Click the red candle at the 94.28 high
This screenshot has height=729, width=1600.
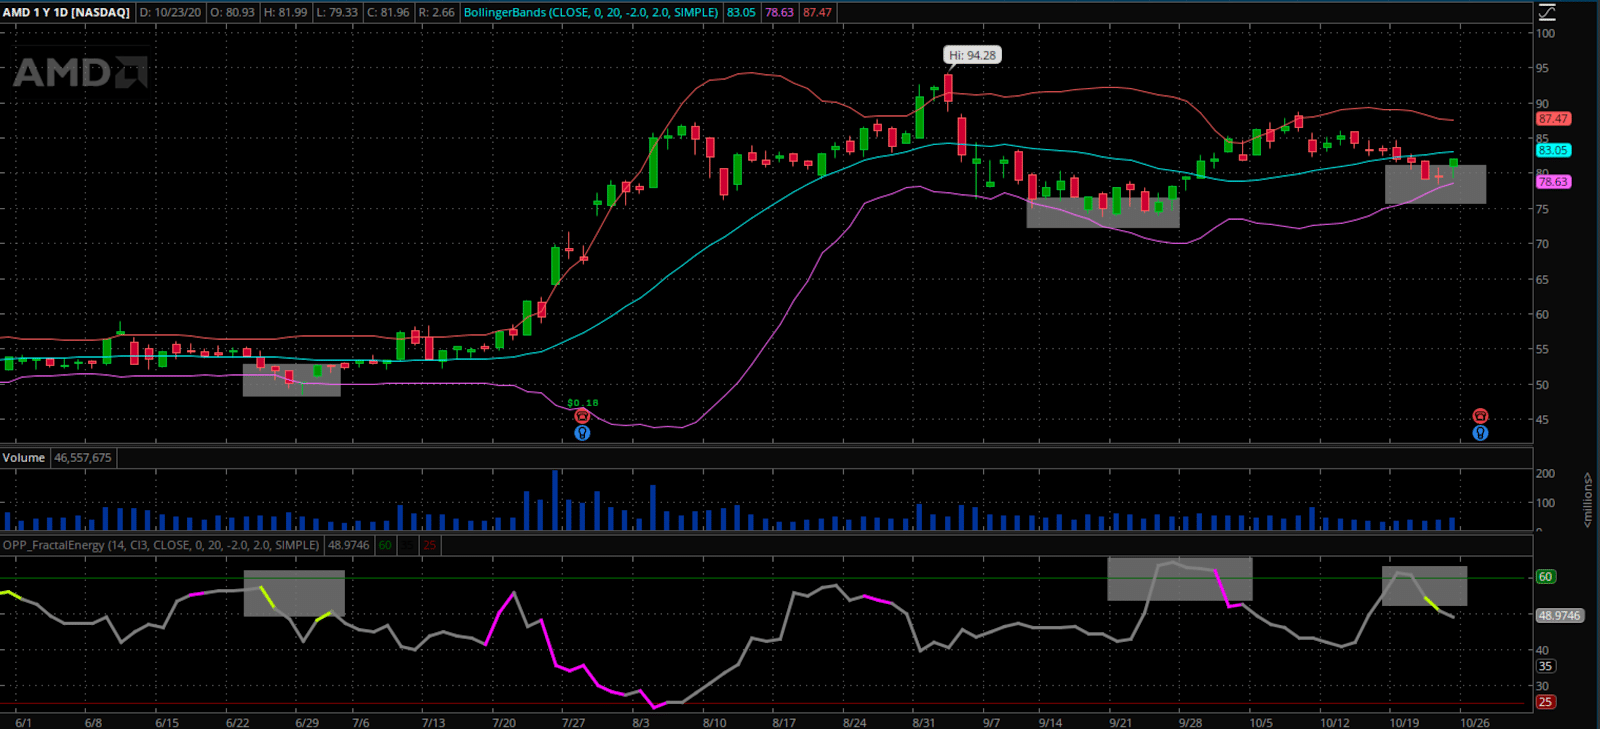[947, 89]
